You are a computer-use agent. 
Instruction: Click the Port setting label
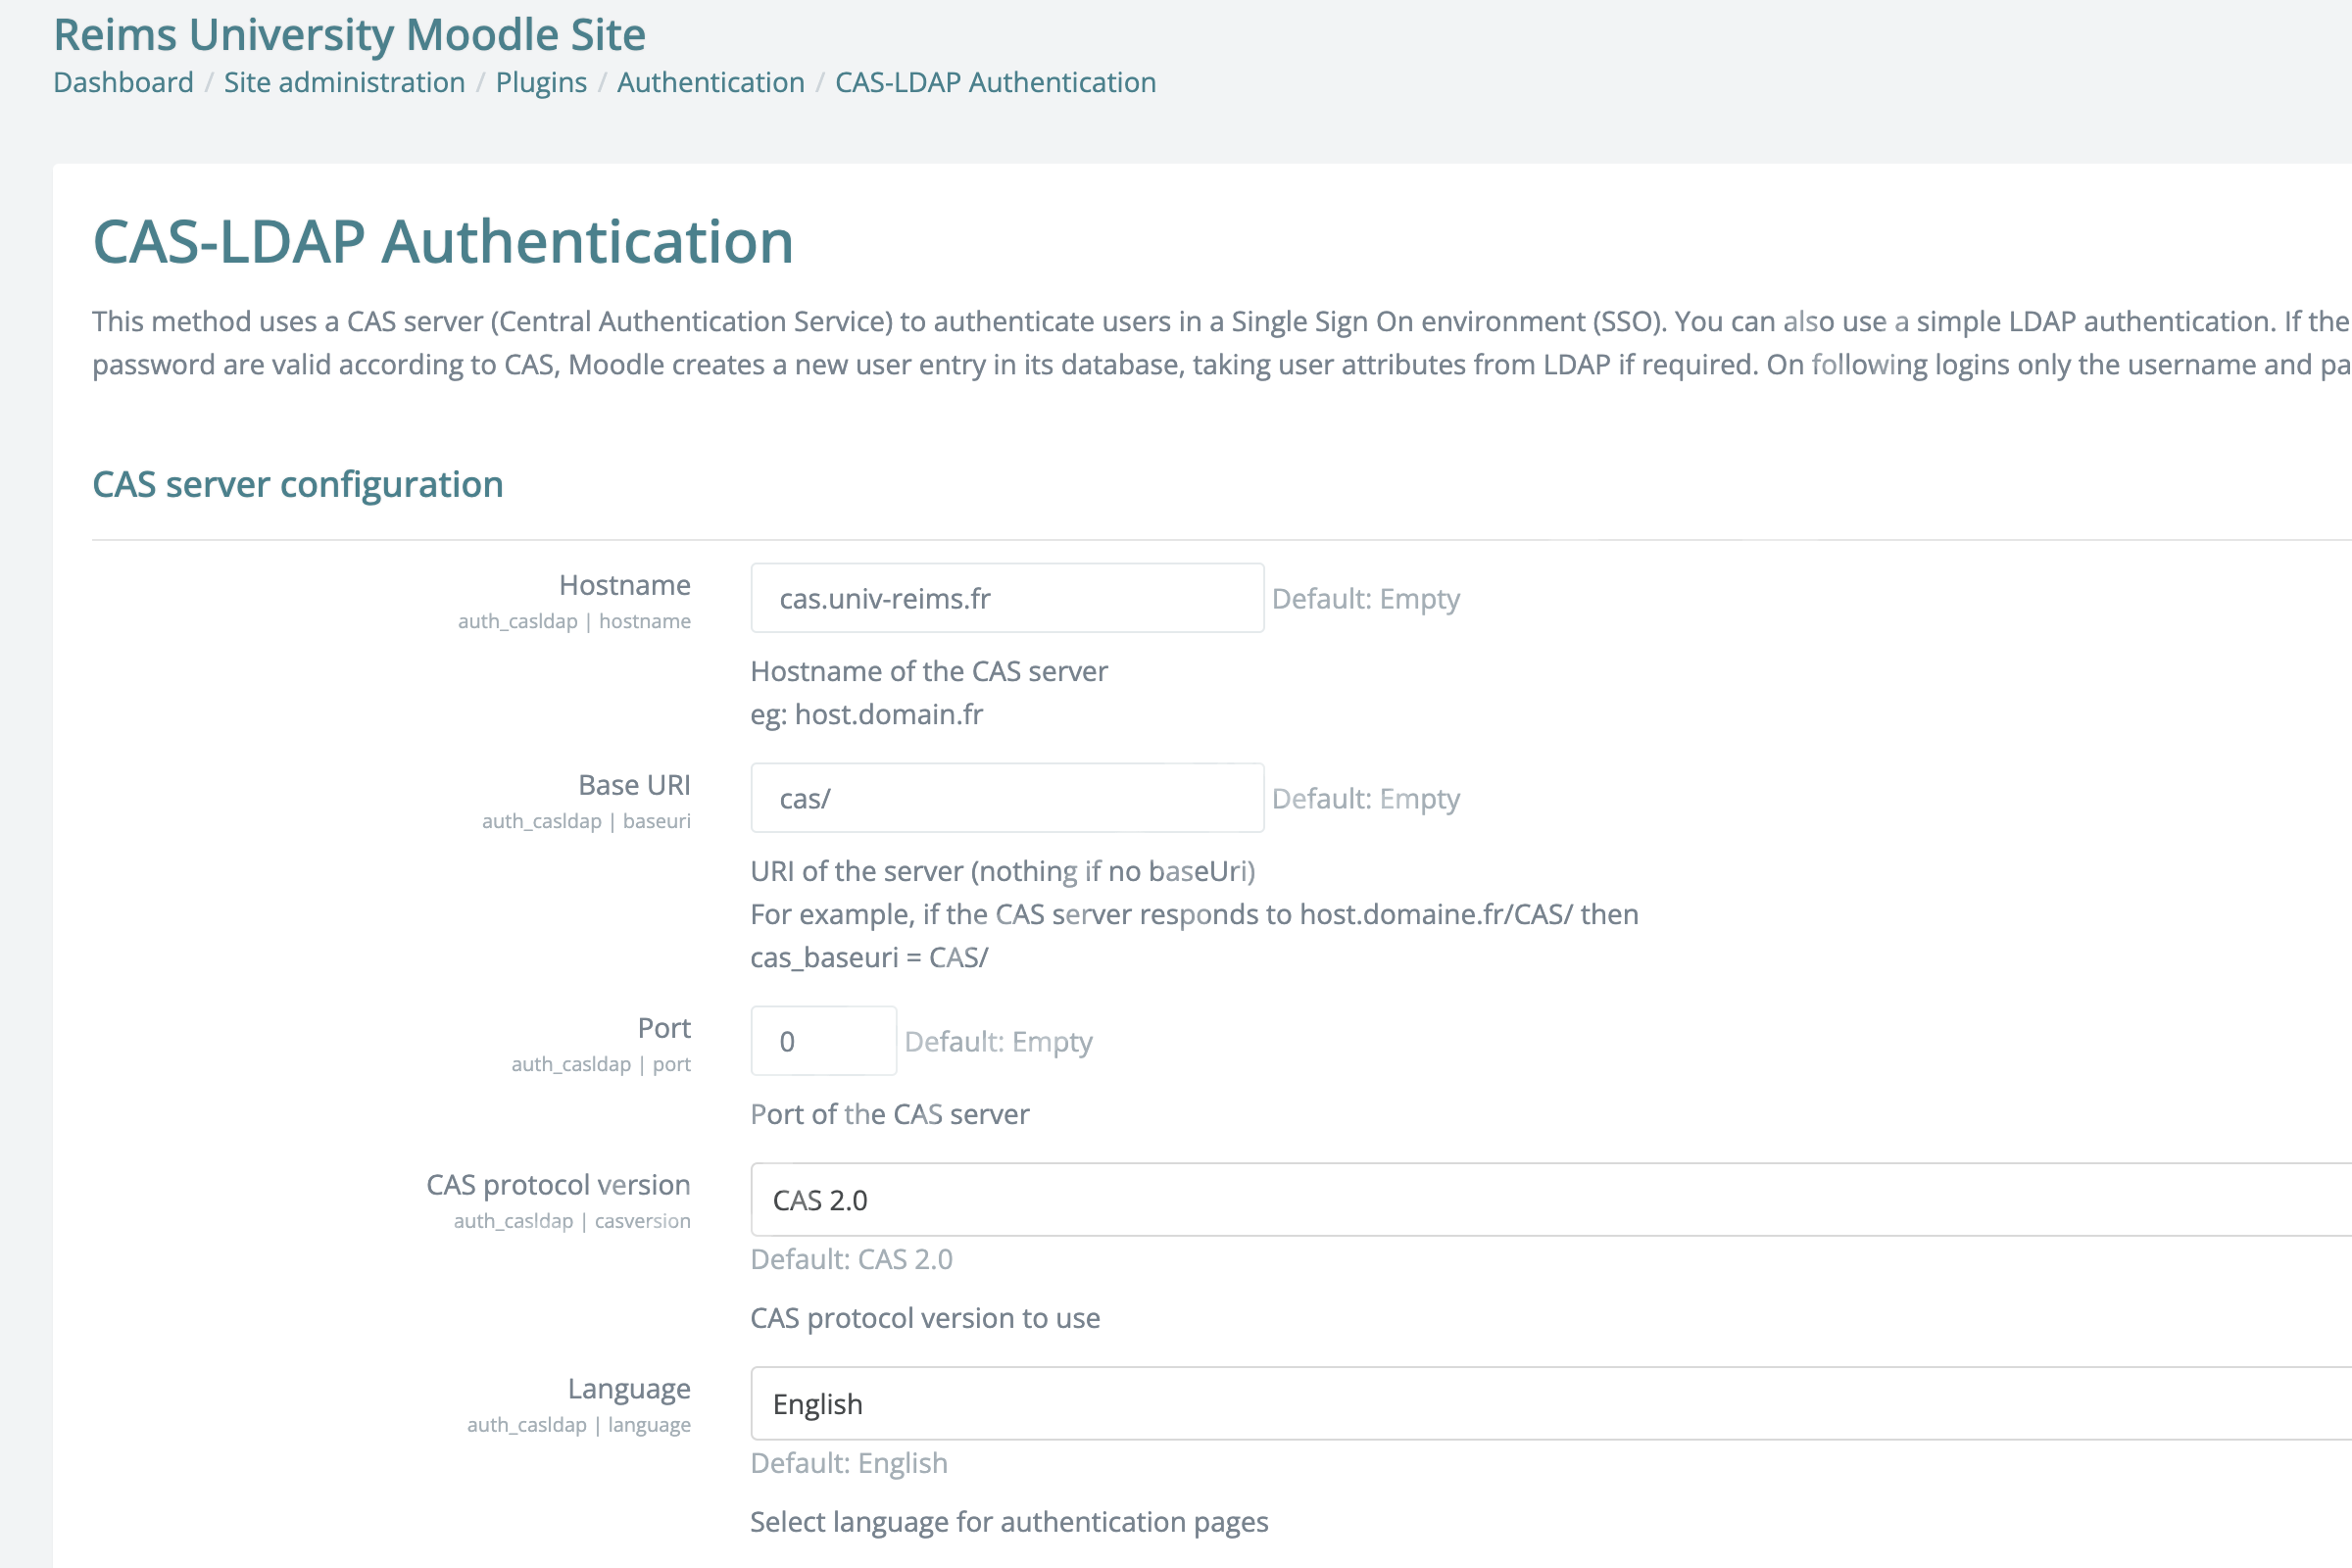664,1027
